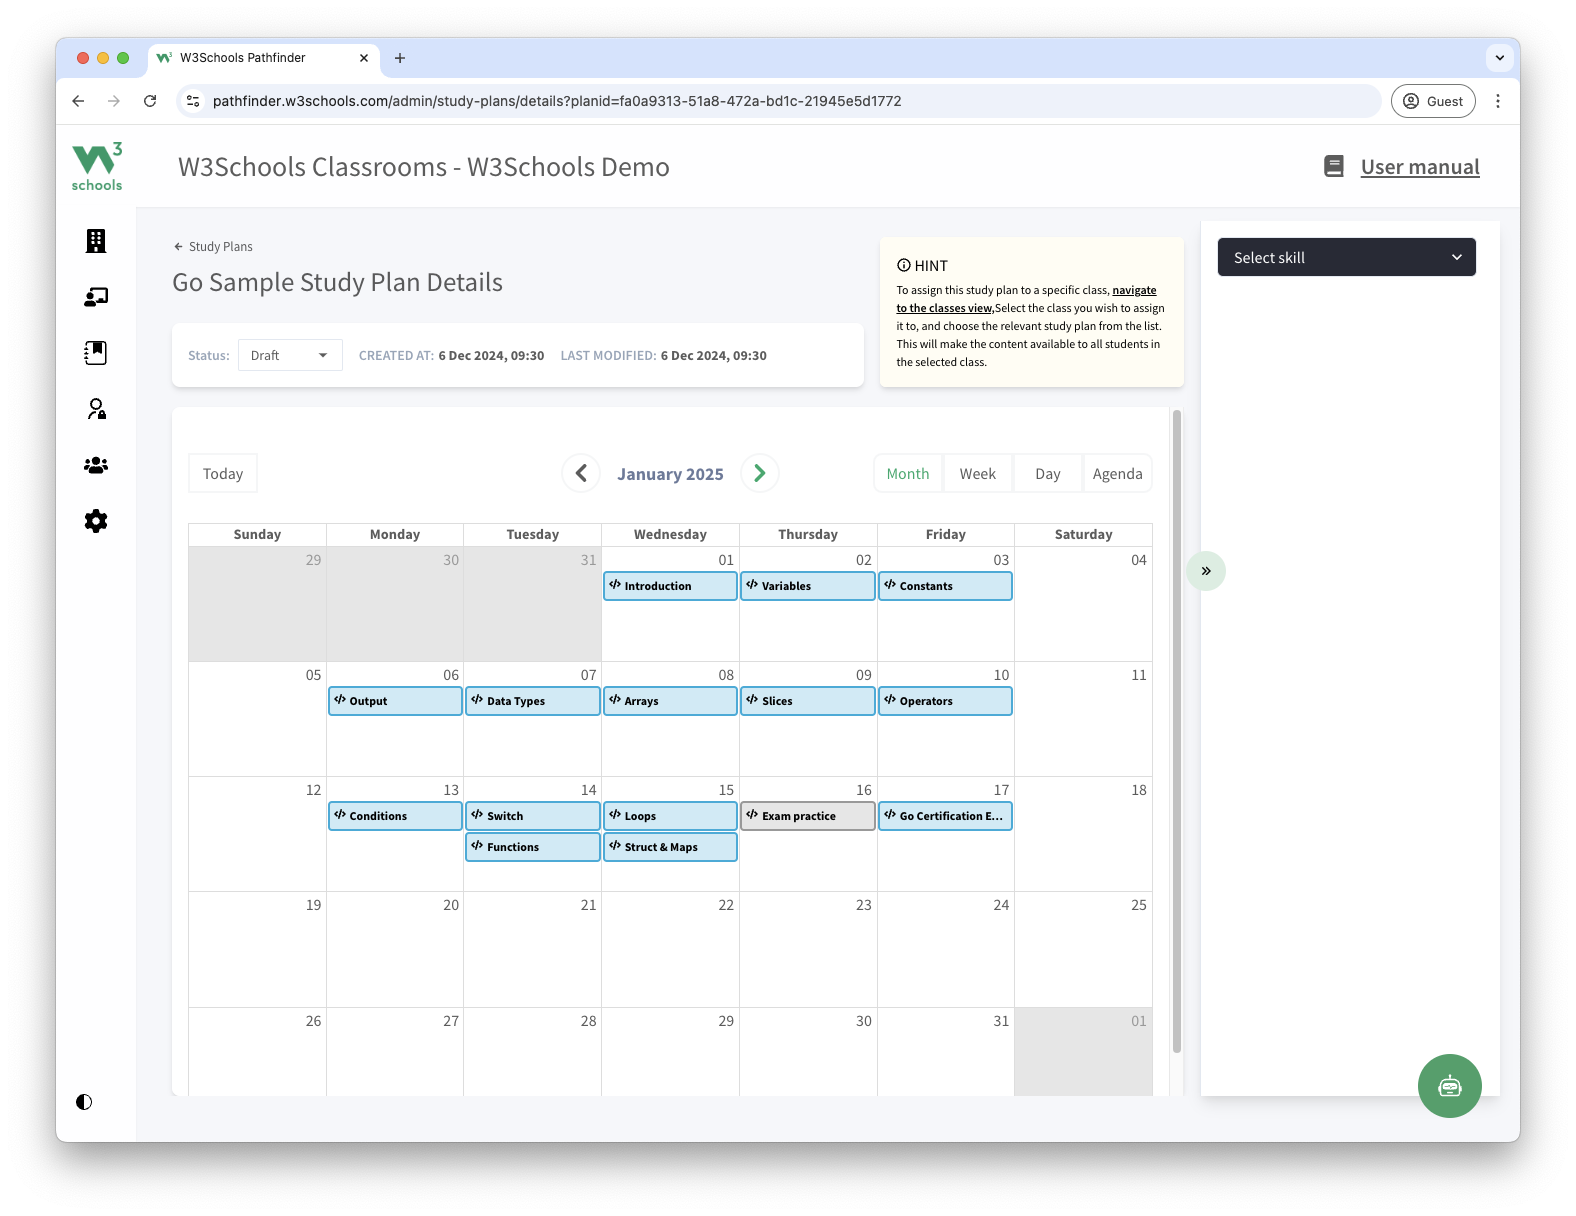The width and height of the screenshot is (1576, 1216).
Task: Go to the previous month
Action: 581,473
